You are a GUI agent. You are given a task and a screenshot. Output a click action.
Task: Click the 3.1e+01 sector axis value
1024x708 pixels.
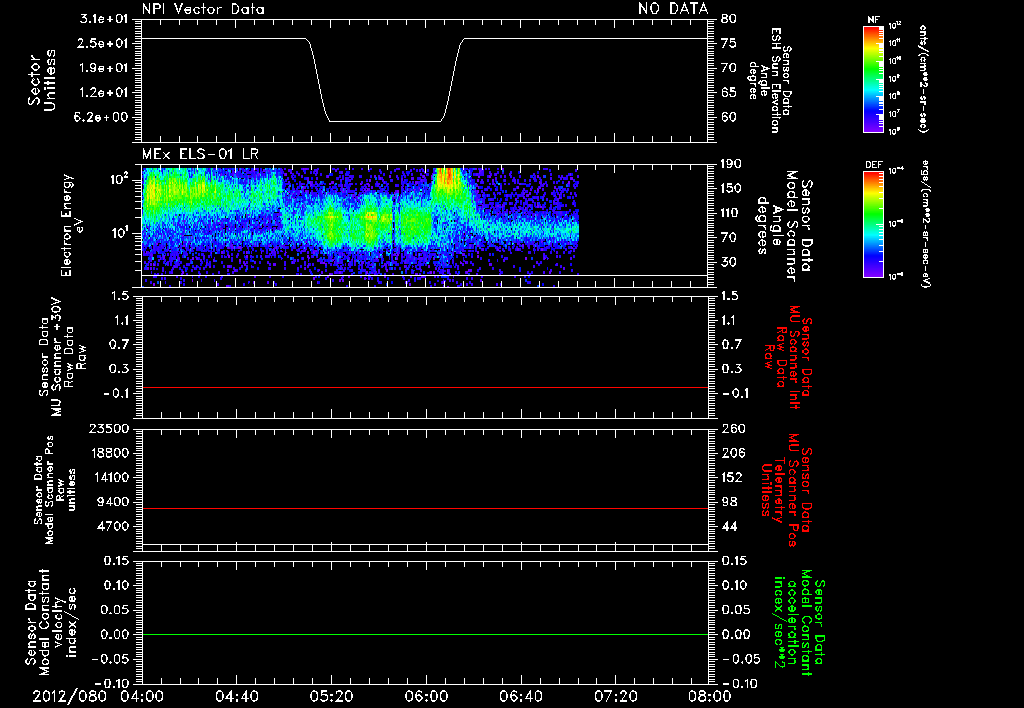103,19
